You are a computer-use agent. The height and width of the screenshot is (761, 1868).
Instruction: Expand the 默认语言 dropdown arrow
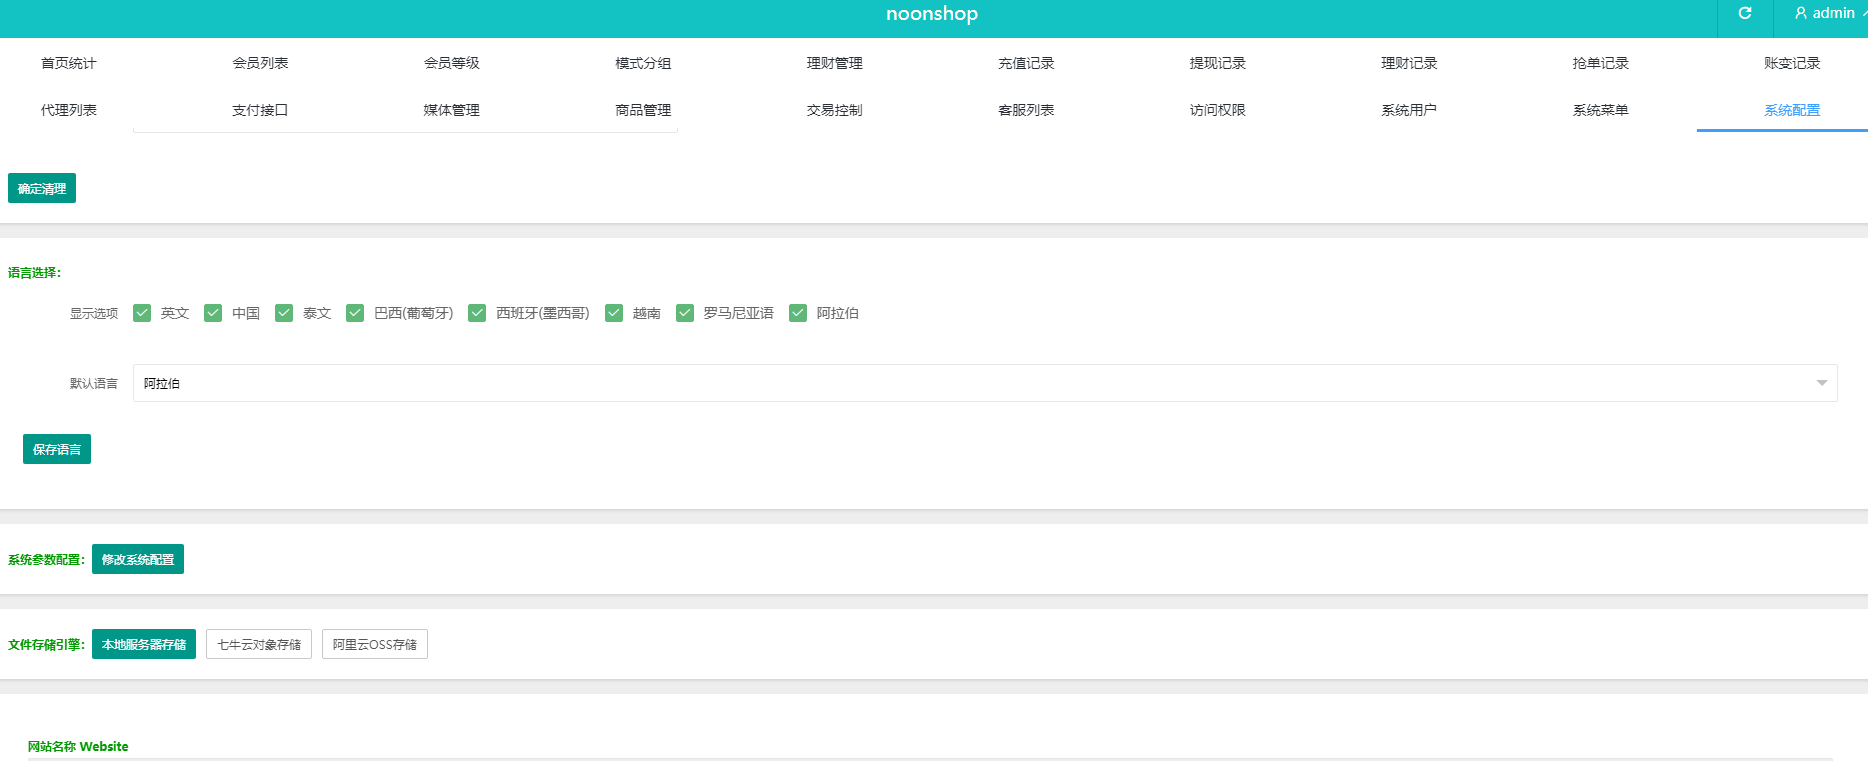pyautogui.click(x=1821, y=383)
